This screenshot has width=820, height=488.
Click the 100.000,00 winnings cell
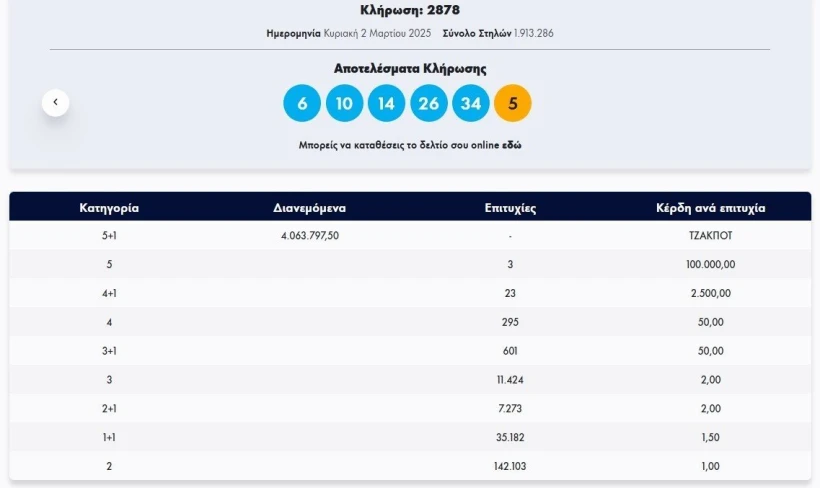point(711,264)
